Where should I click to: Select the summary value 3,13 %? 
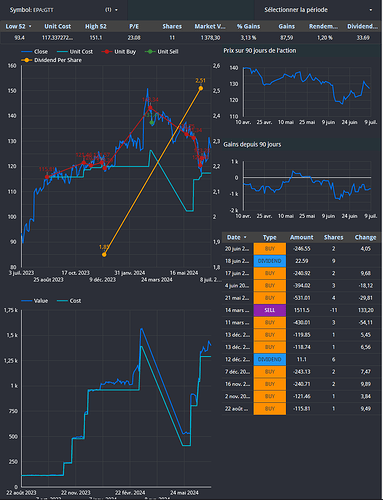coord(248,38)
